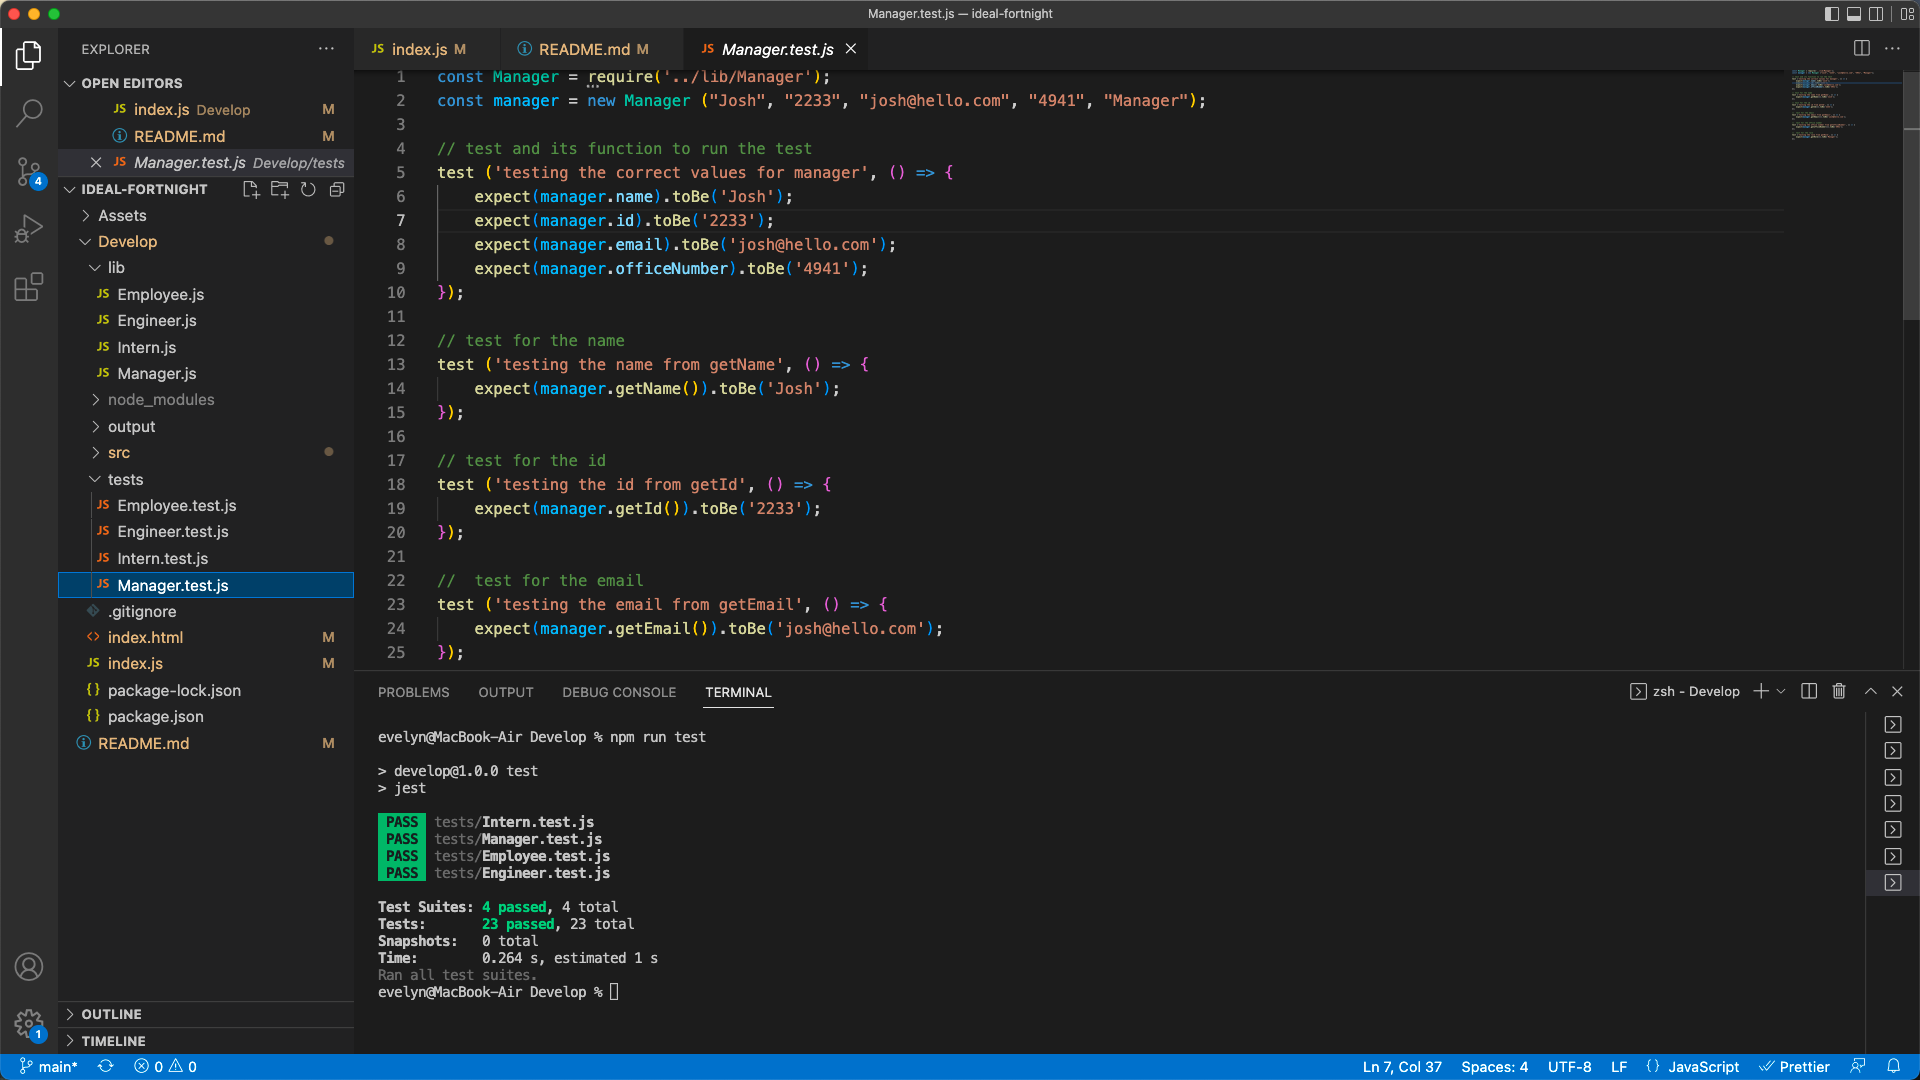The image size is (1920, 1080).
Task: Switch to the README.md editor tab
Action: tap(584, 49)
